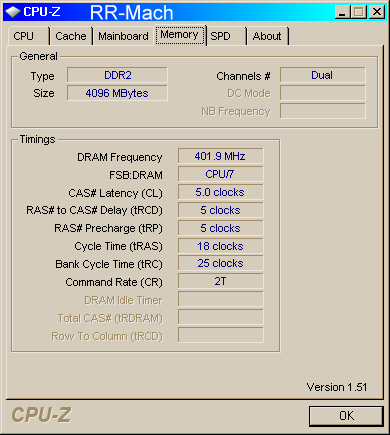Click the 401.9 MHz DRAM frequency value
Viewport: 390px width, 435px height.
click(220, 156)
